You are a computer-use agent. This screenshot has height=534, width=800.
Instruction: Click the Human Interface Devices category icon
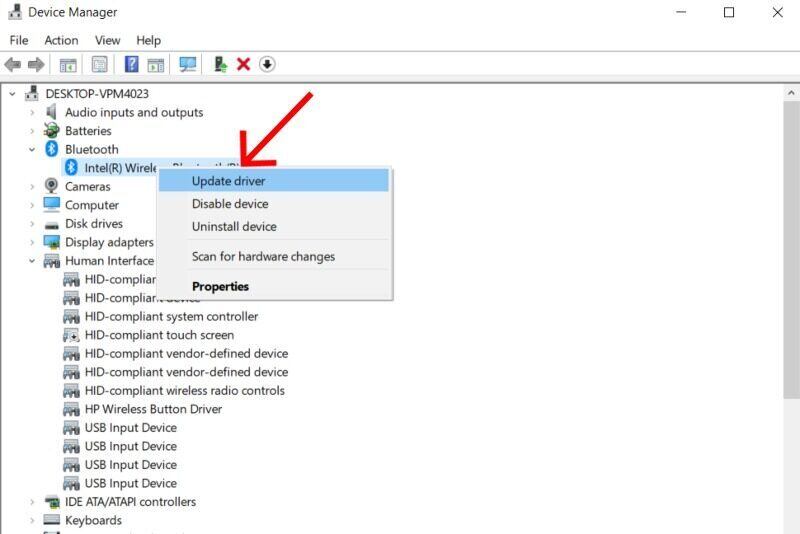pos(52,261)
